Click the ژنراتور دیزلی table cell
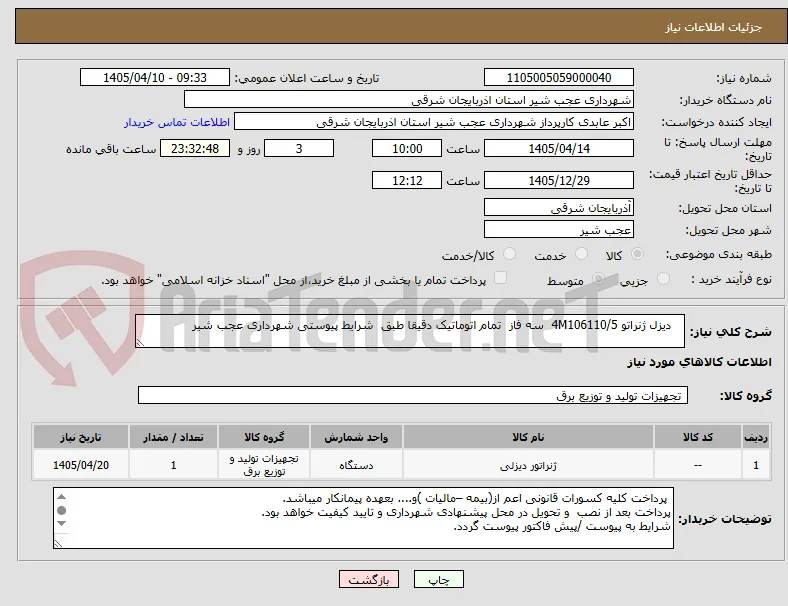This screenshot has height=606, width=788. (x=528, y=465)
